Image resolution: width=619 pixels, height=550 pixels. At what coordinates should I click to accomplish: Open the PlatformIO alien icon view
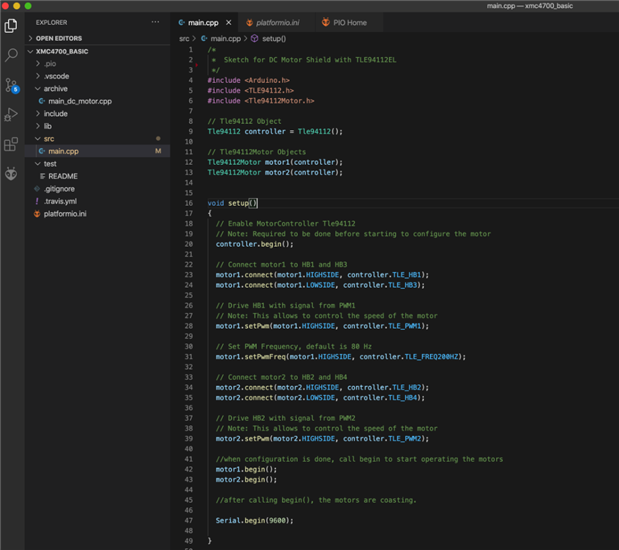pyautogui.click(x=11, y=173)
